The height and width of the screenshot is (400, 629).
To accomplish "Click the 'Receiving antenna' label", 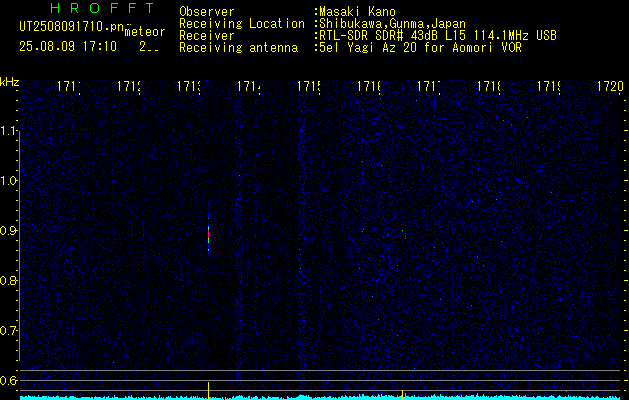I will click(238, 48).
